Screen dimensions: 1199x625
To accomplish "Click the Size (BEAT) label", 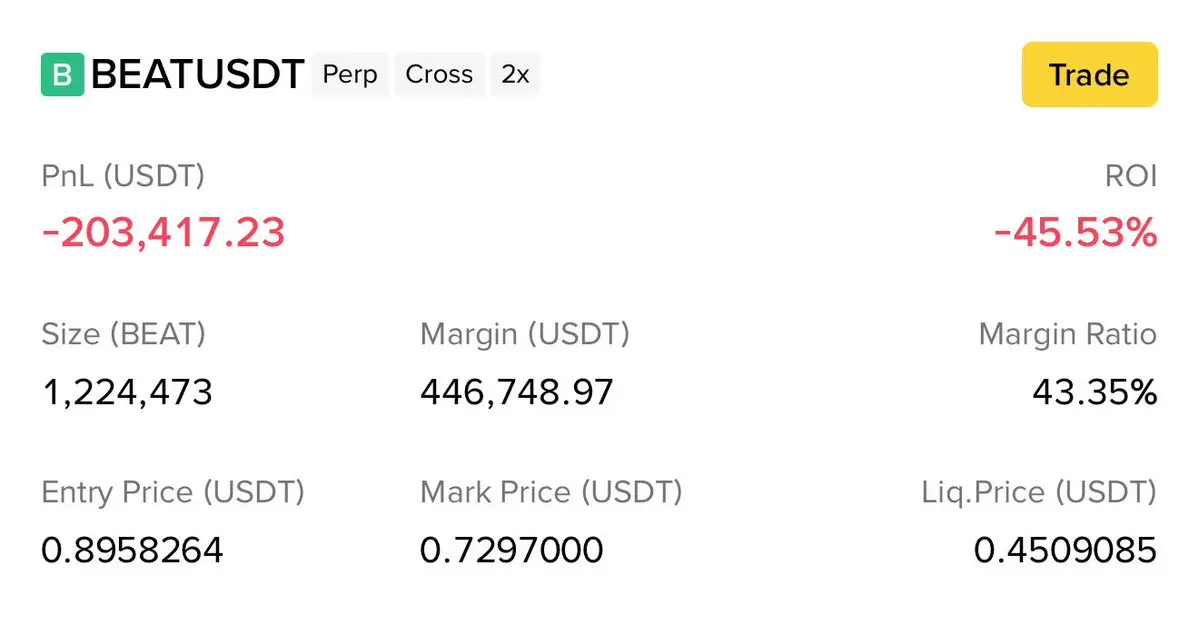I will [x=123, y=334].
